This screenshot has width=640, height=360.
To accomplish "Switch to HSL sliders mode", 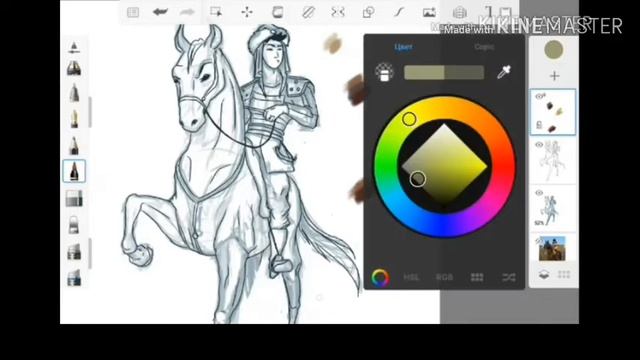I will click(x=411, y=278).
